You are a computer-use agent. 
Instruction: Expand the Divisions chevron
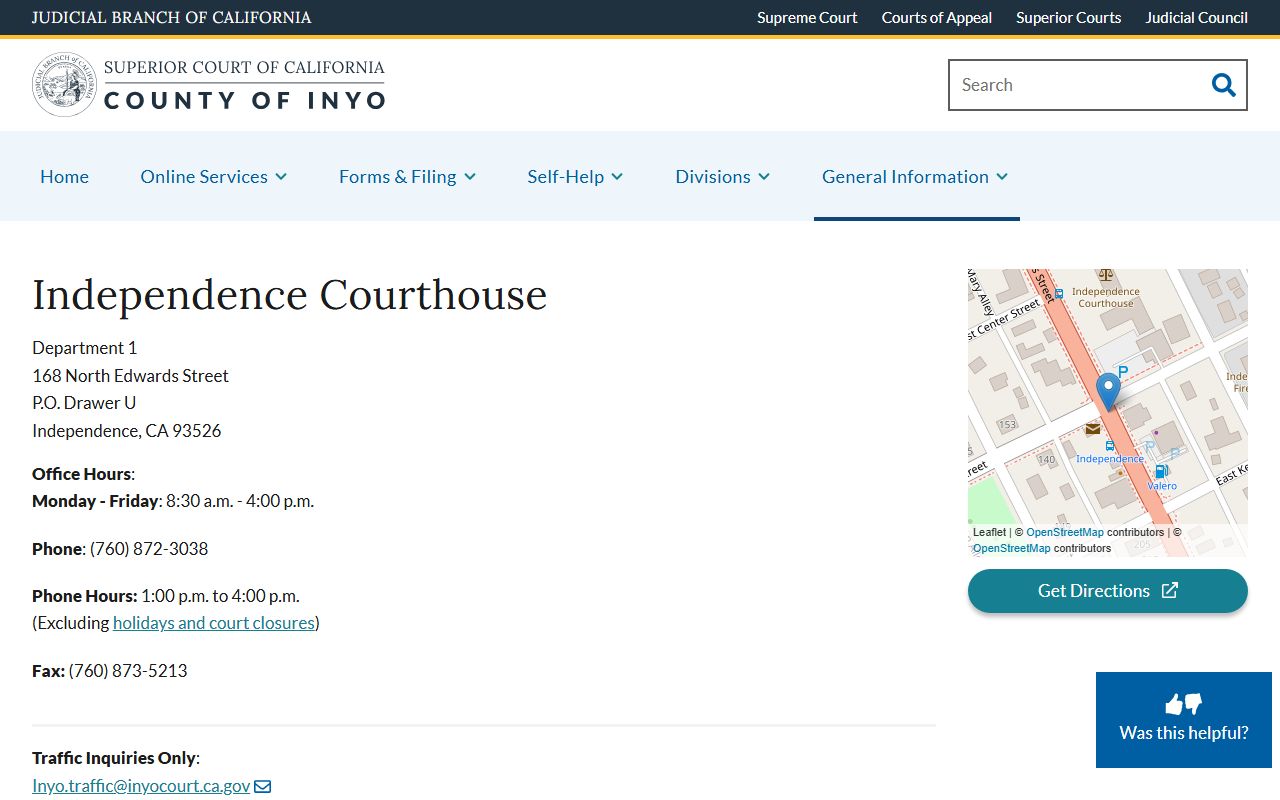pyautogui.click(x=764, y=177)
